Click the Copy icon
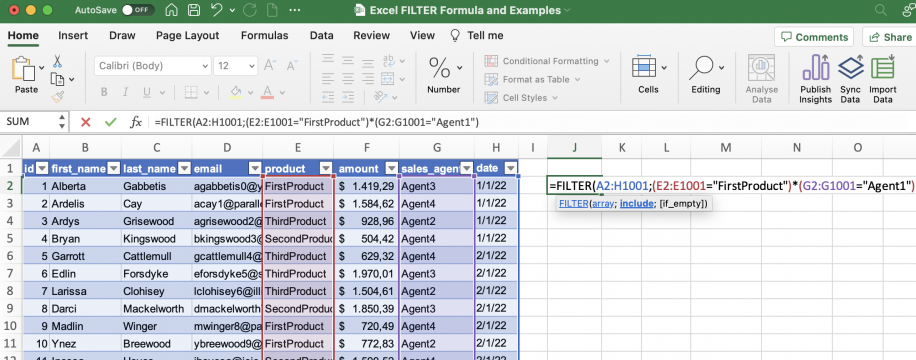Viewport: 916px width, 360px height. pos(57,79)
